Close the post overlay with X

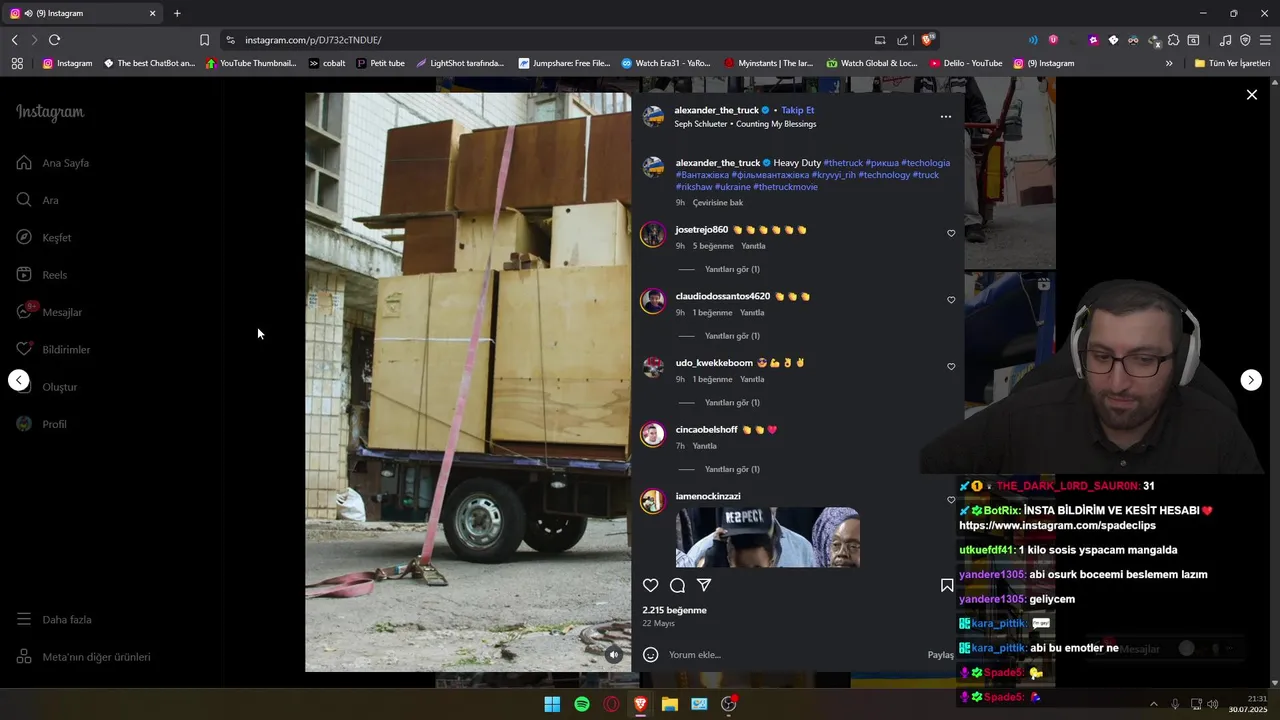pos(1252,95)
